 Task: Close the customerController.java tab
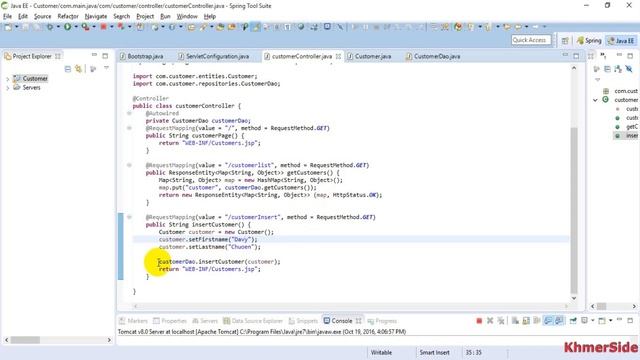(338, 56)
